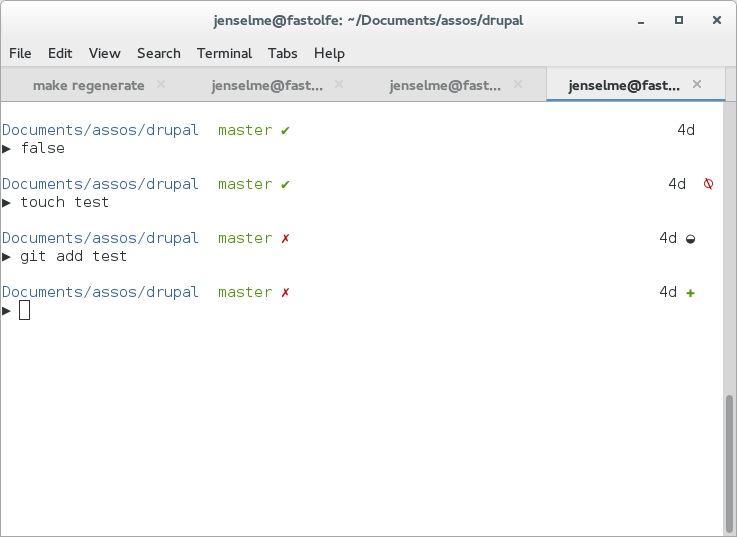Screen dimensions: 737x537
Task: Switch to the second jenselme@fast... tab
Action: [x=267, y=85]
